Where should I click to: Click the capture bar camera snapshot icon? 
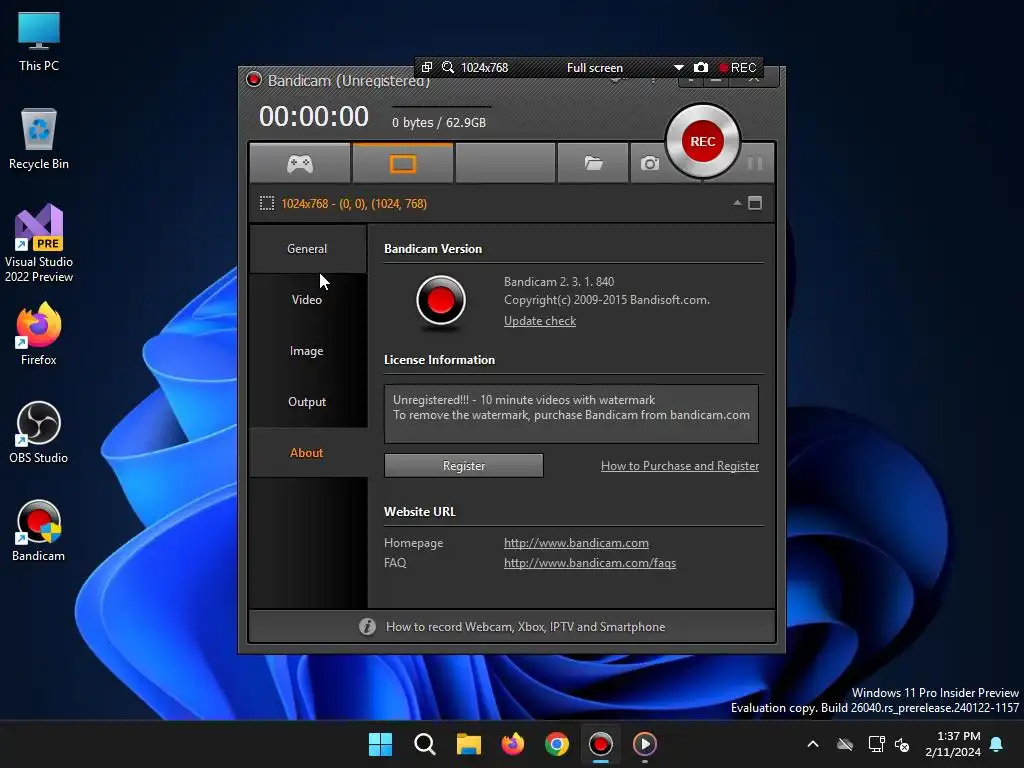701,67
